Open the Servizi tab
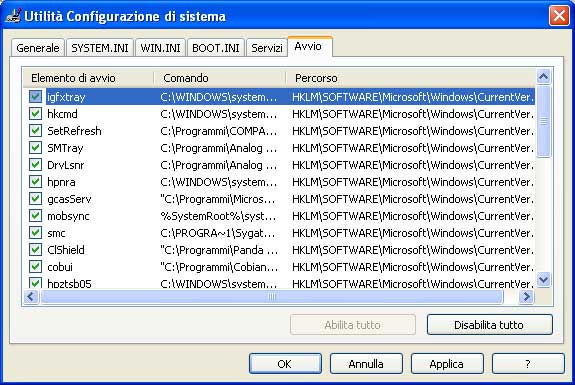Image resolution: width=575 pixels, height=385 pixels. [x=267, y=48]
